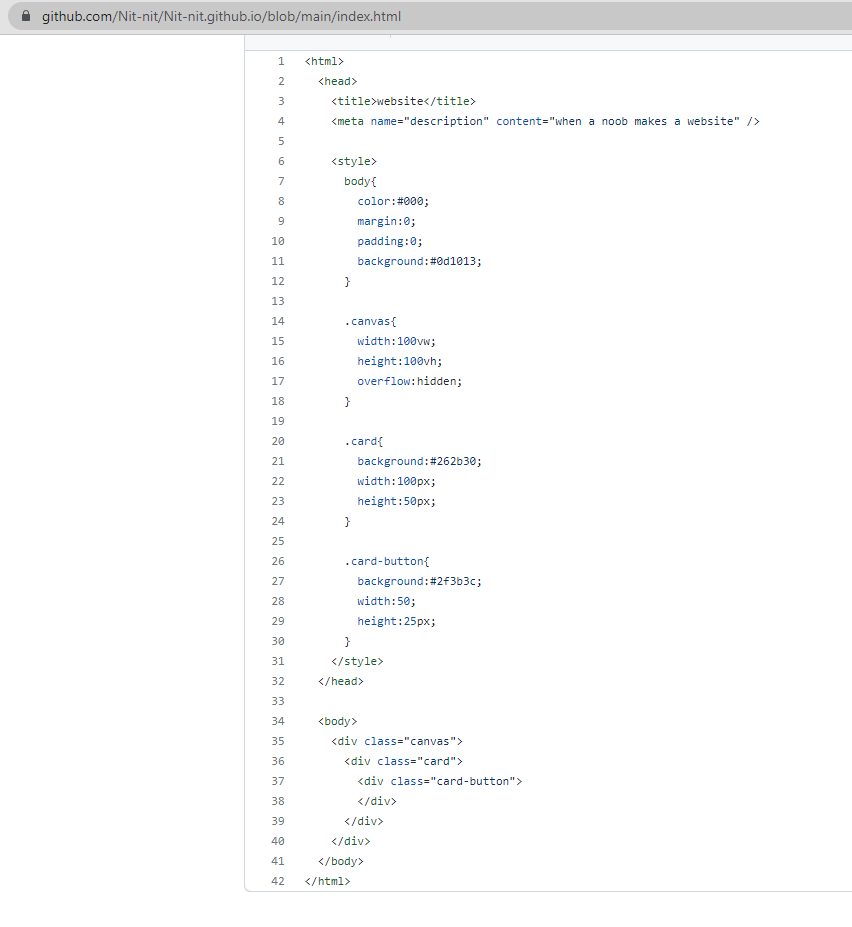852x927 pixels.
Task: Click the closing </head> tag
Action: coord(341,682)
